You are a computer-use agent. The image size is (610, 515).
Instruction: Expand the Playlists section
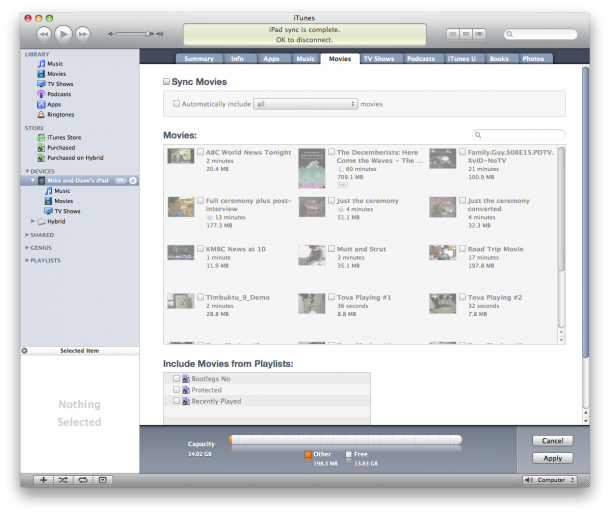27,260
